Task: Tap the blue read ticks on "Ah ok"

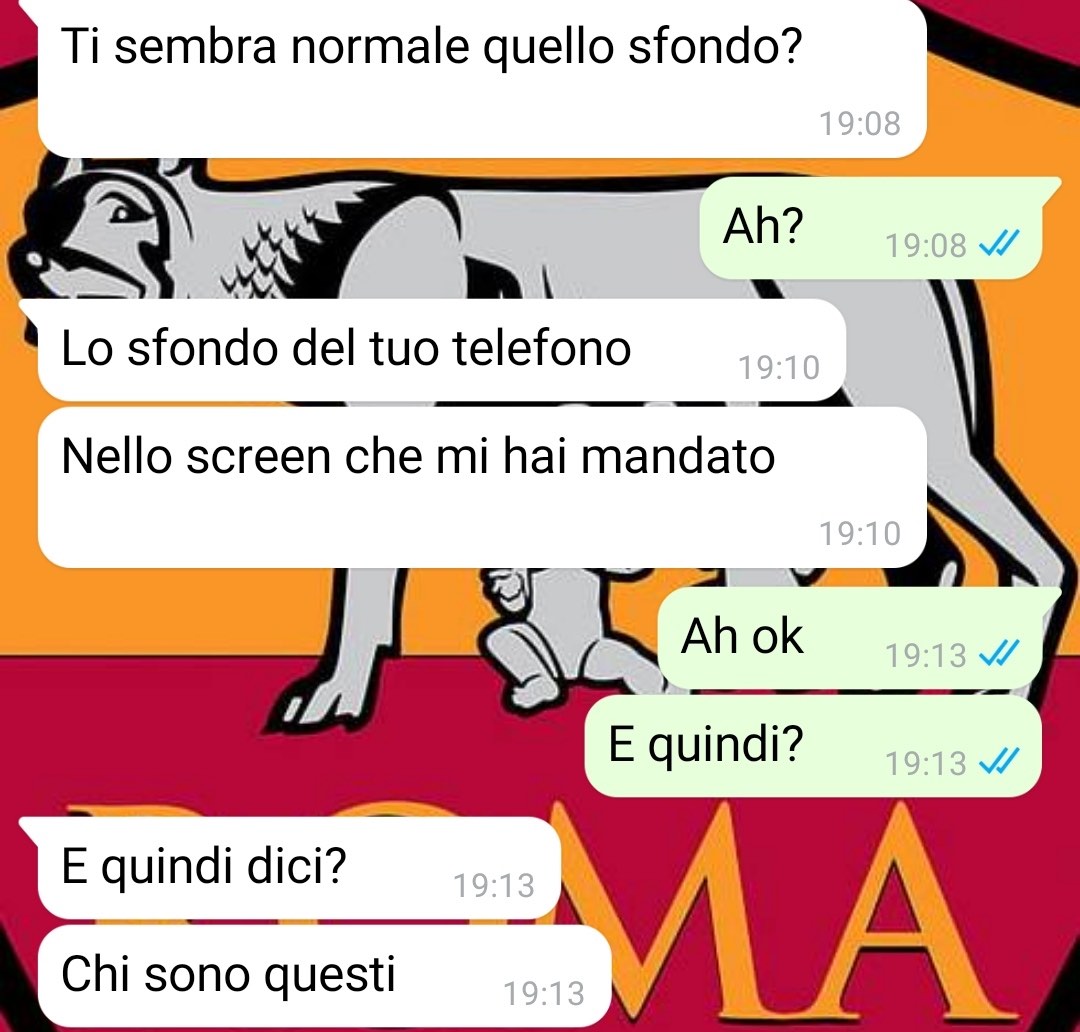Action: 999,653
